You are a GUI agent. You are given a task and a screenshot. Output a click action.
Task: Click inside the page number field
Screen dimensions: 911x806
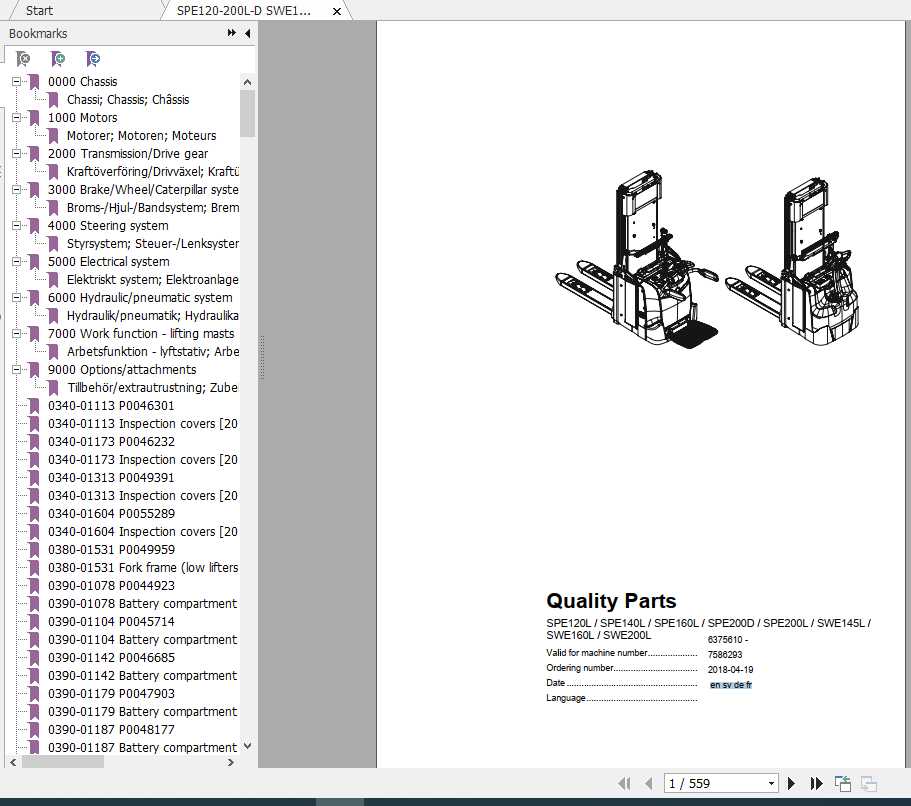click(700, 783)
